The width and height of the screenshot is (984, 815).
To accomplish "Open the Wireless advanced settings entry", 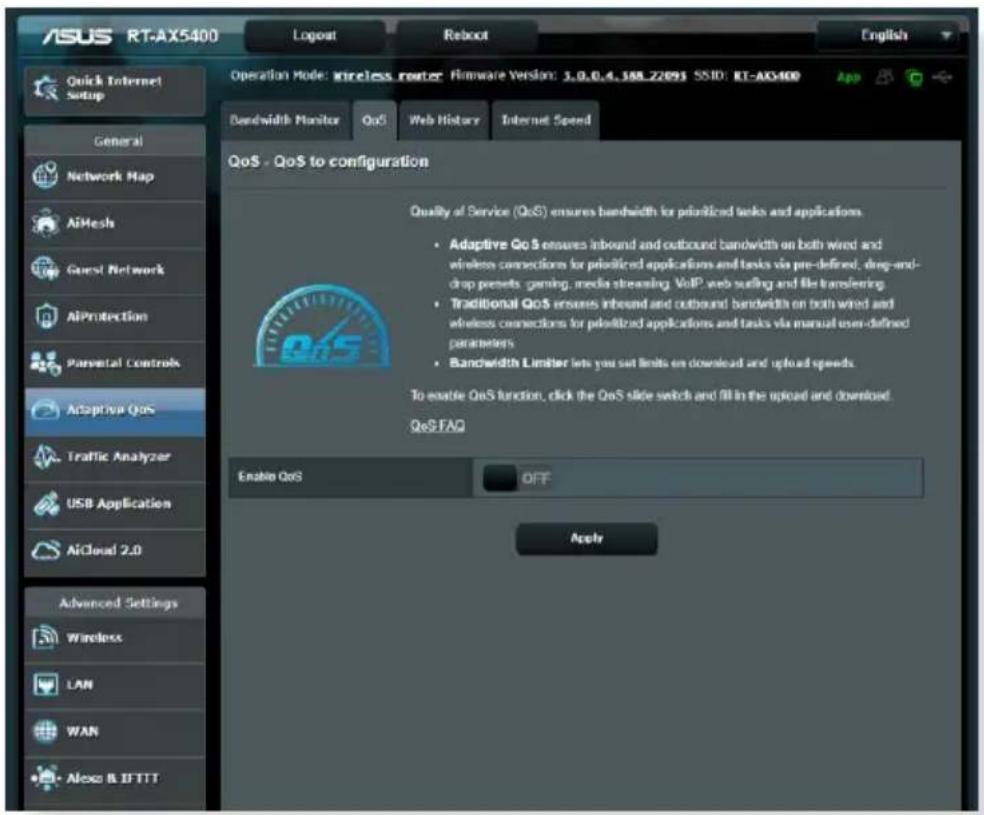I will (x=115, y=638).
